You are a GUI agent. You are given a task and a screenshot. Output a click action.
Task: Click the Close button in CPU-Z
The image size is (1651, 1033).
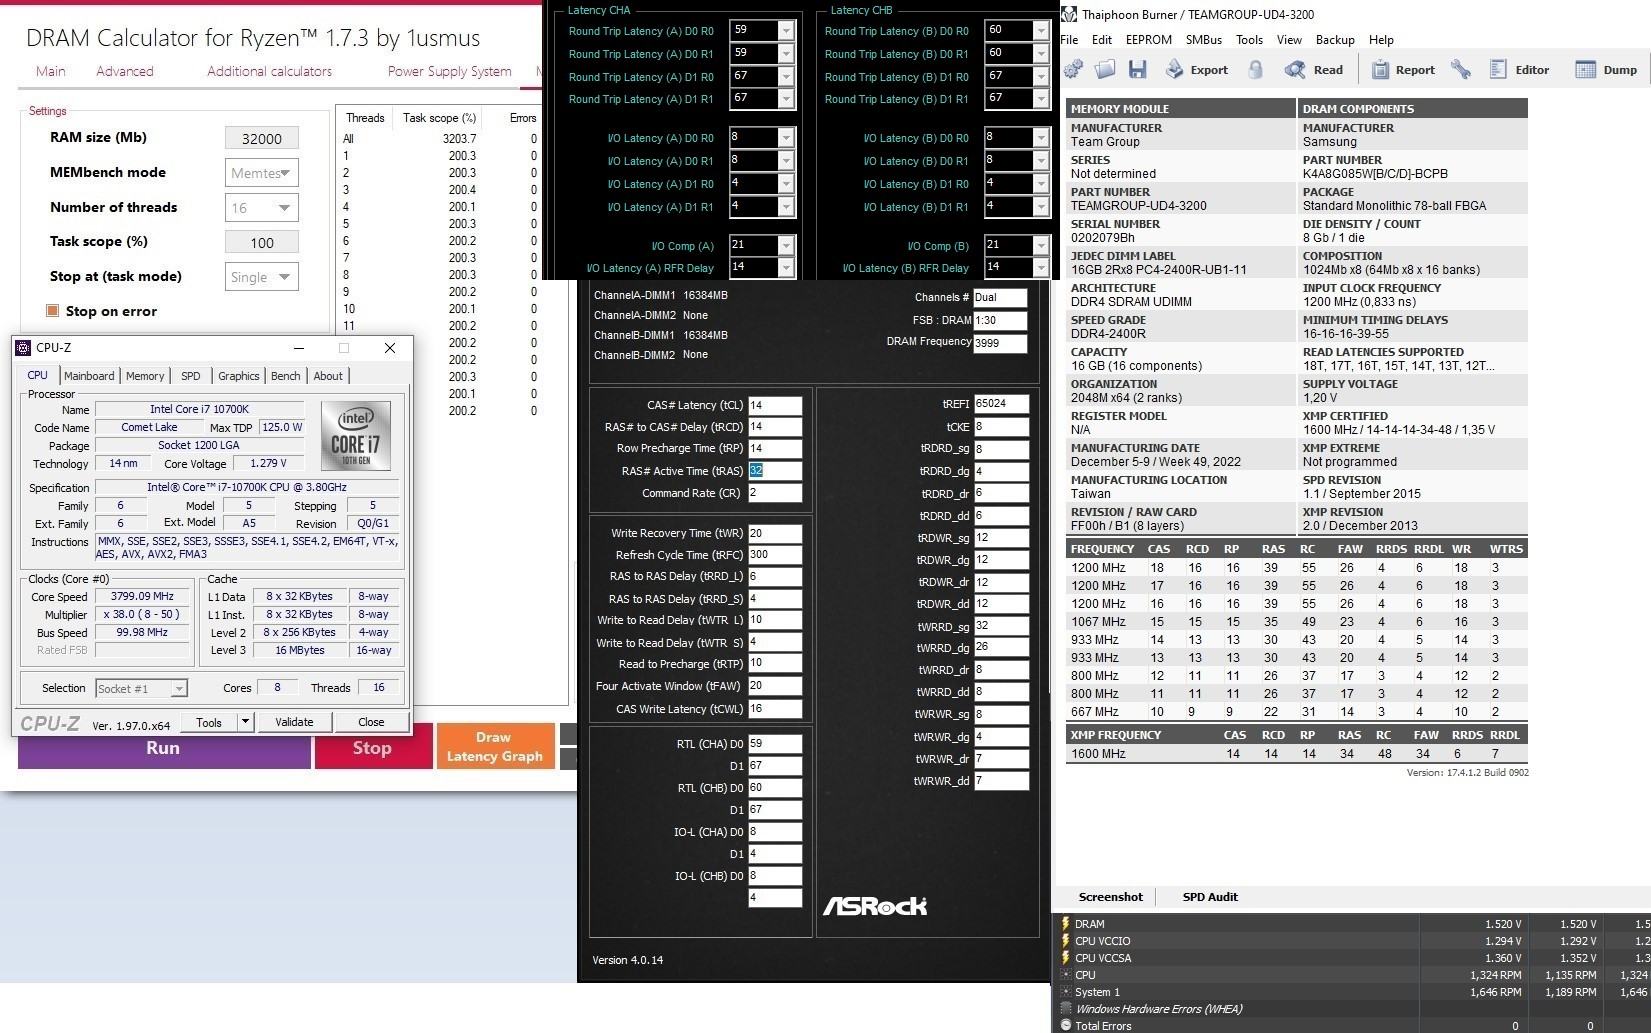point(371,722)
